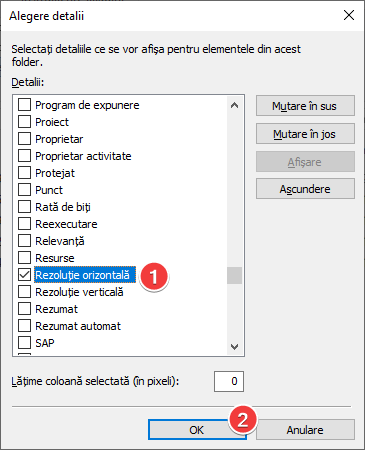Check the Program de expunere box
The height and width of the screenshot is (450, 365).
tap(24, 105)
